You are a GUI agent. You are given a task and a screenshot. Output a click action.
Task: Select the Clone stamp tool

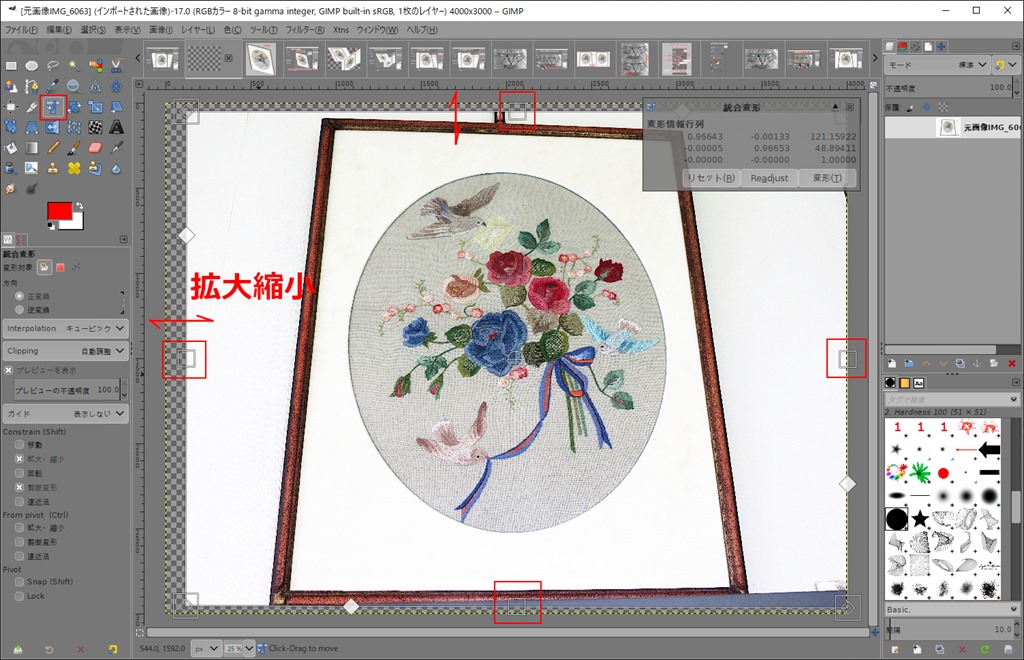(x=53, y=168)
